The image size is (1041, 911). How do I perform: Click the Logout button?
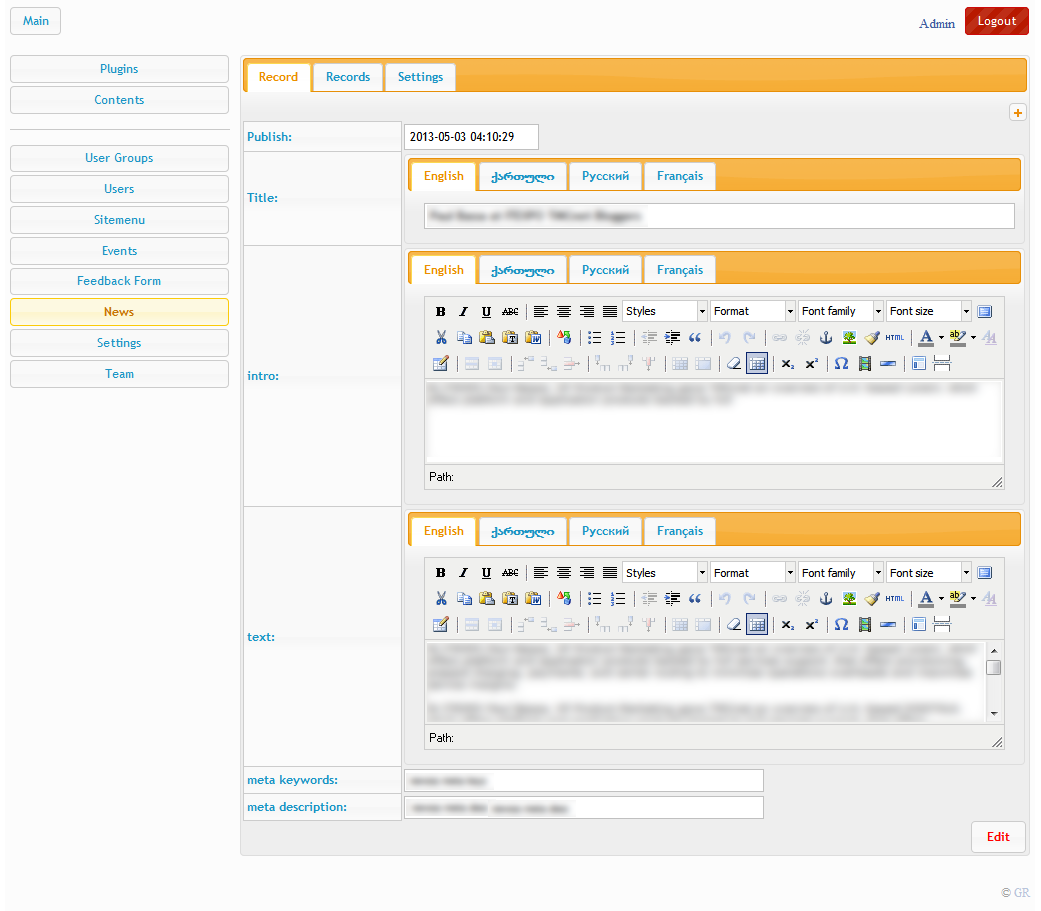pyautogui.click(x=996, y=21)
